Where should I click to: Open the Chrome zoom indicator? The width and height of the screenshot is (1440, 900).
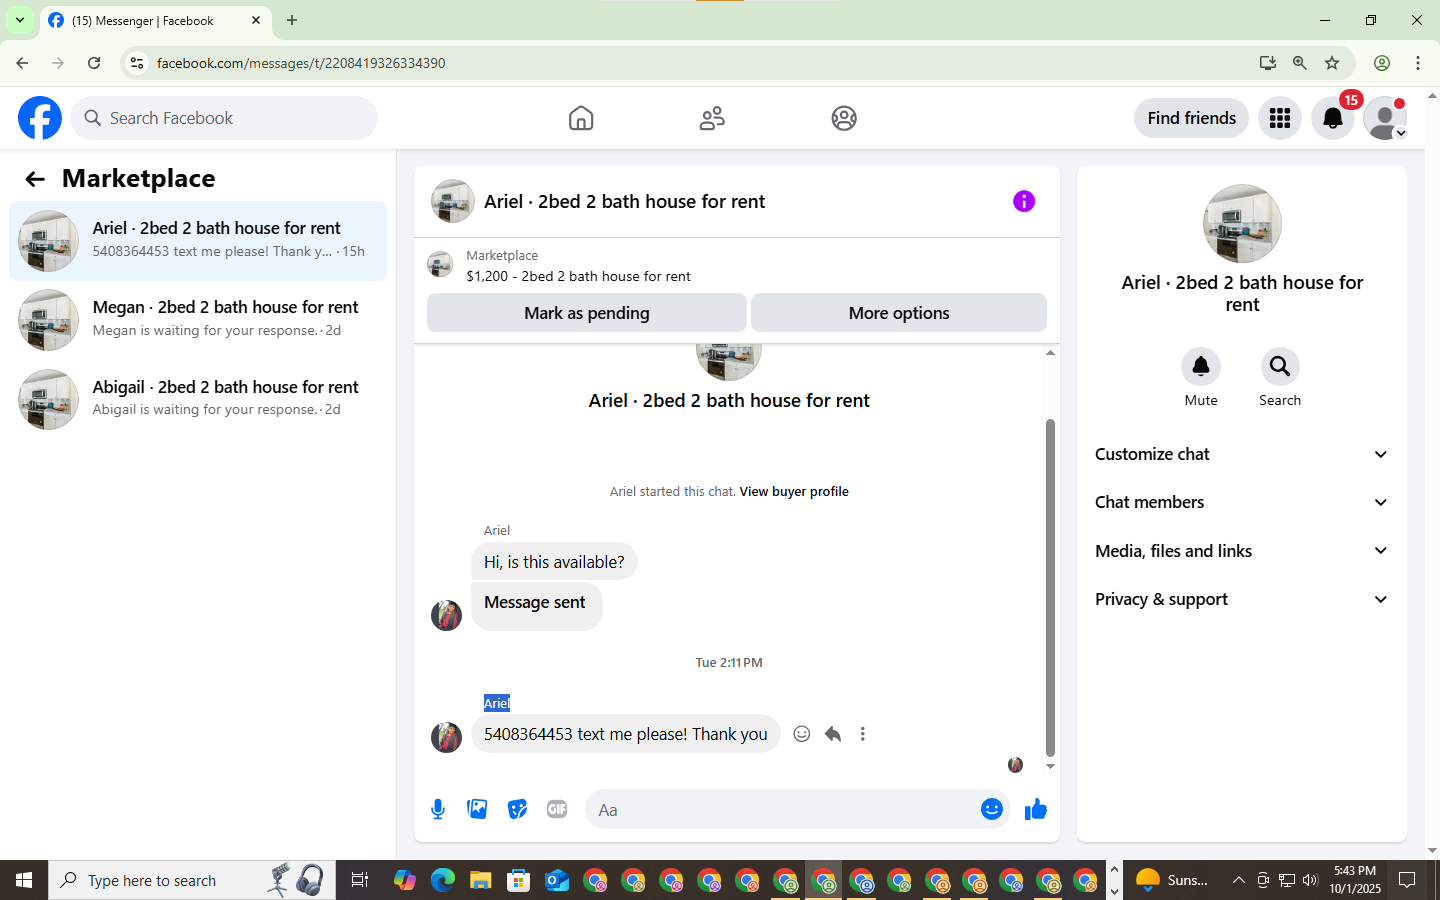point(1300,63)
